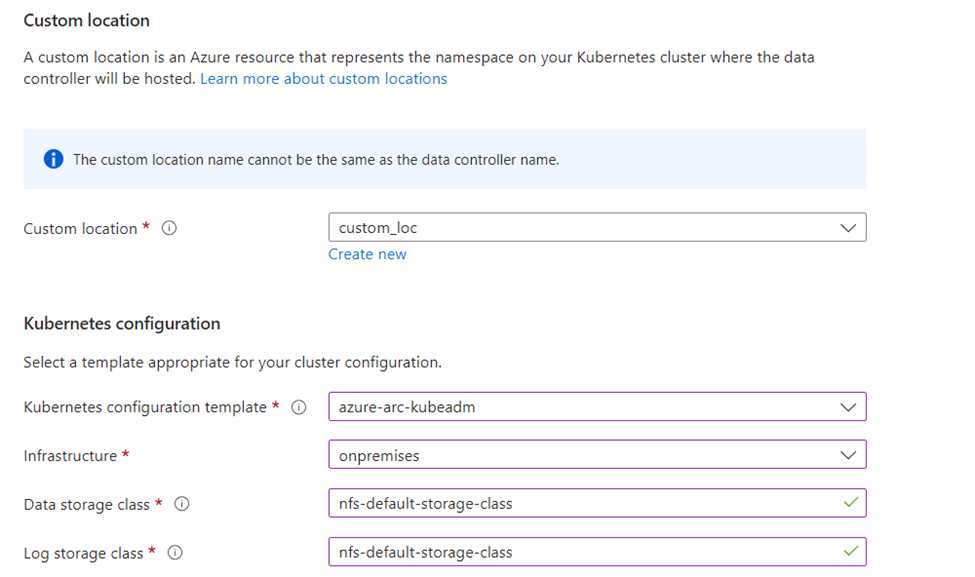Click the Log storage class input field
Image resolution: width=975 pixels, height=577 pixels.
[598, 552]
